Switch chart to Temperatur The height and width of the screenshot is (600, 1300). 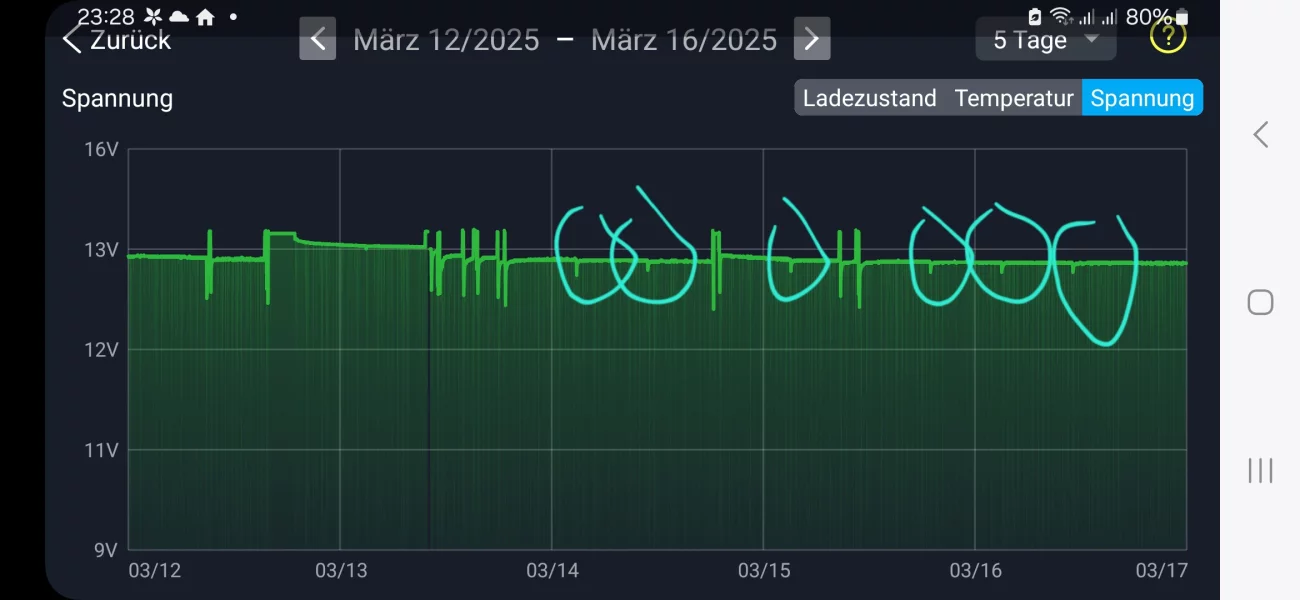[x=1013, y=98]
